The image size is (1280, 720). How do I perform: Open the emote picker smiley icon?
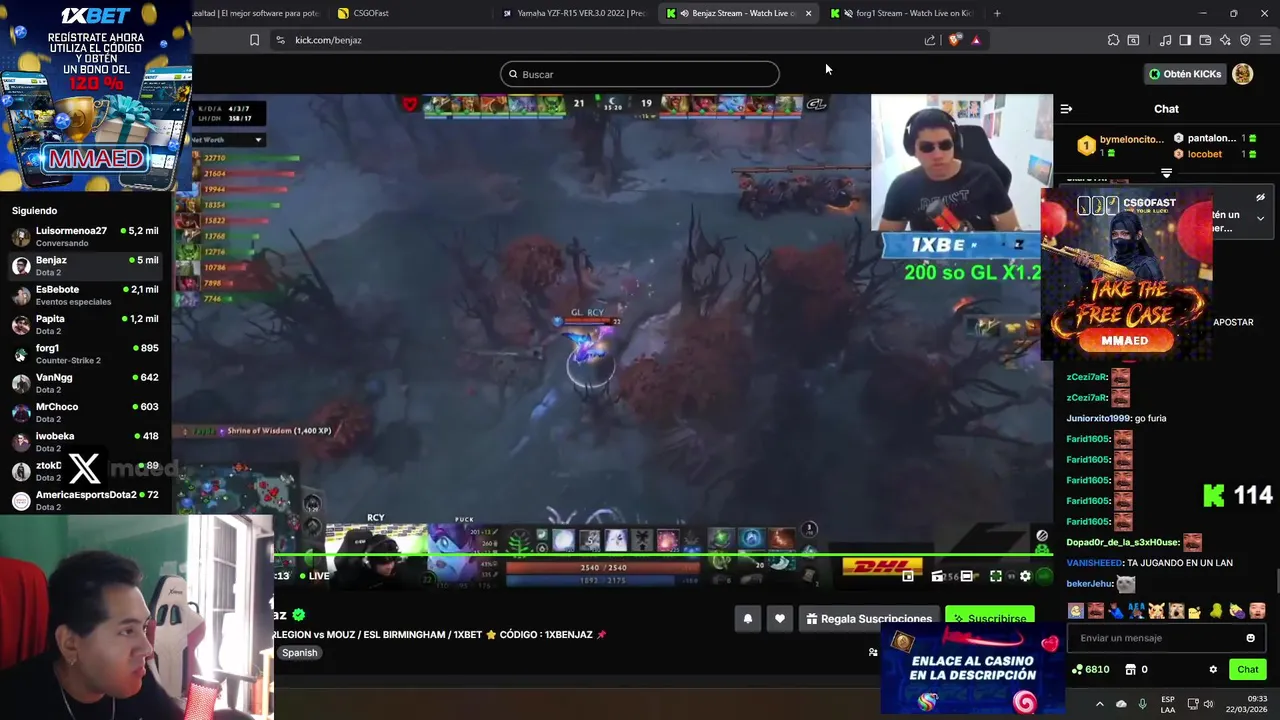coord(1250,638)
